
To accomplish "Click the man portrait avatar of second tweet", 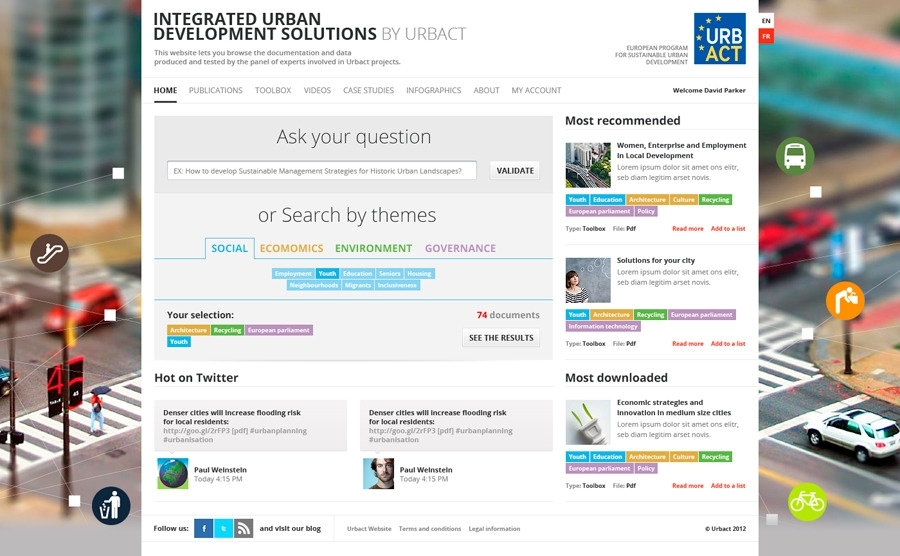I will [379, 473].
